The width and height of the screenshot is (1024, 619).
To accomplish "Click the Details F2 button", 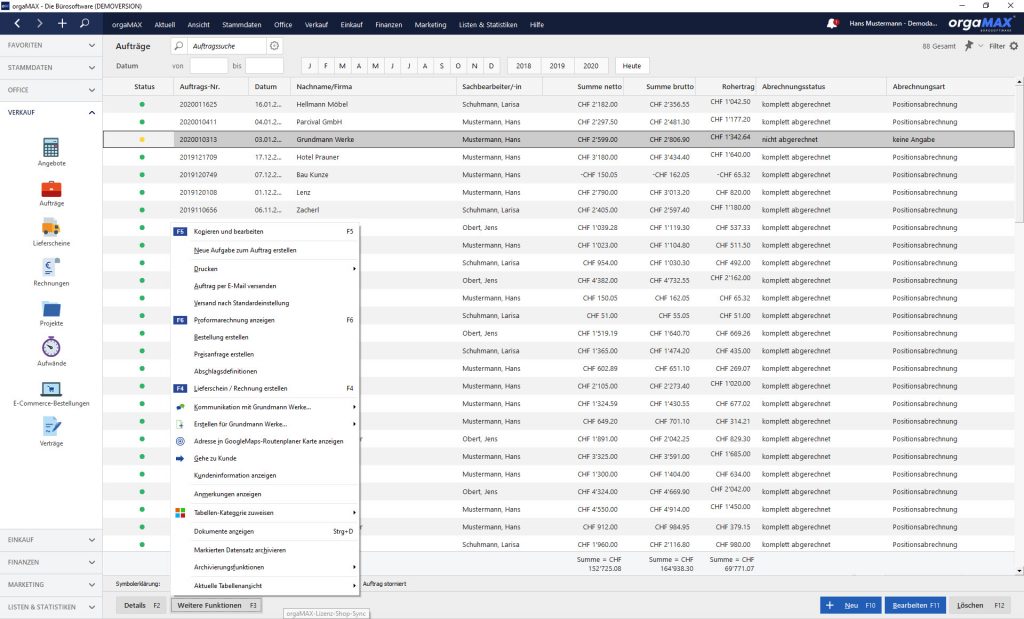I will point(142,605).
